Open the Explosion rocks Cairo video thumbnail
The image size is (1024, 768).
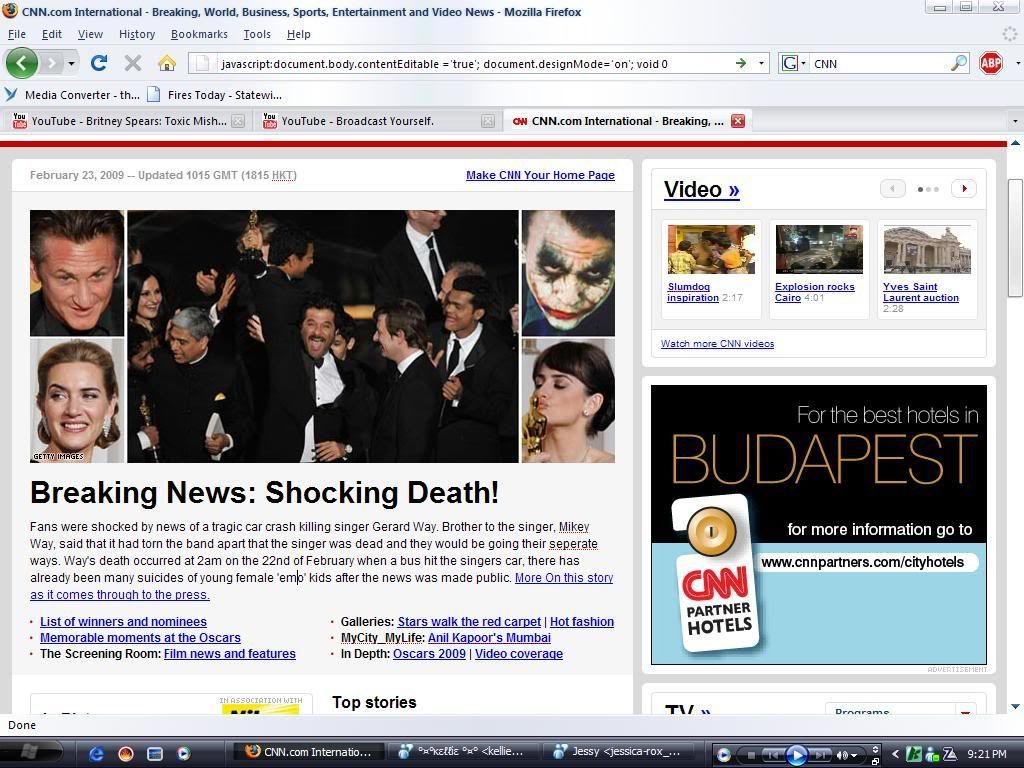tap(819, 249)
